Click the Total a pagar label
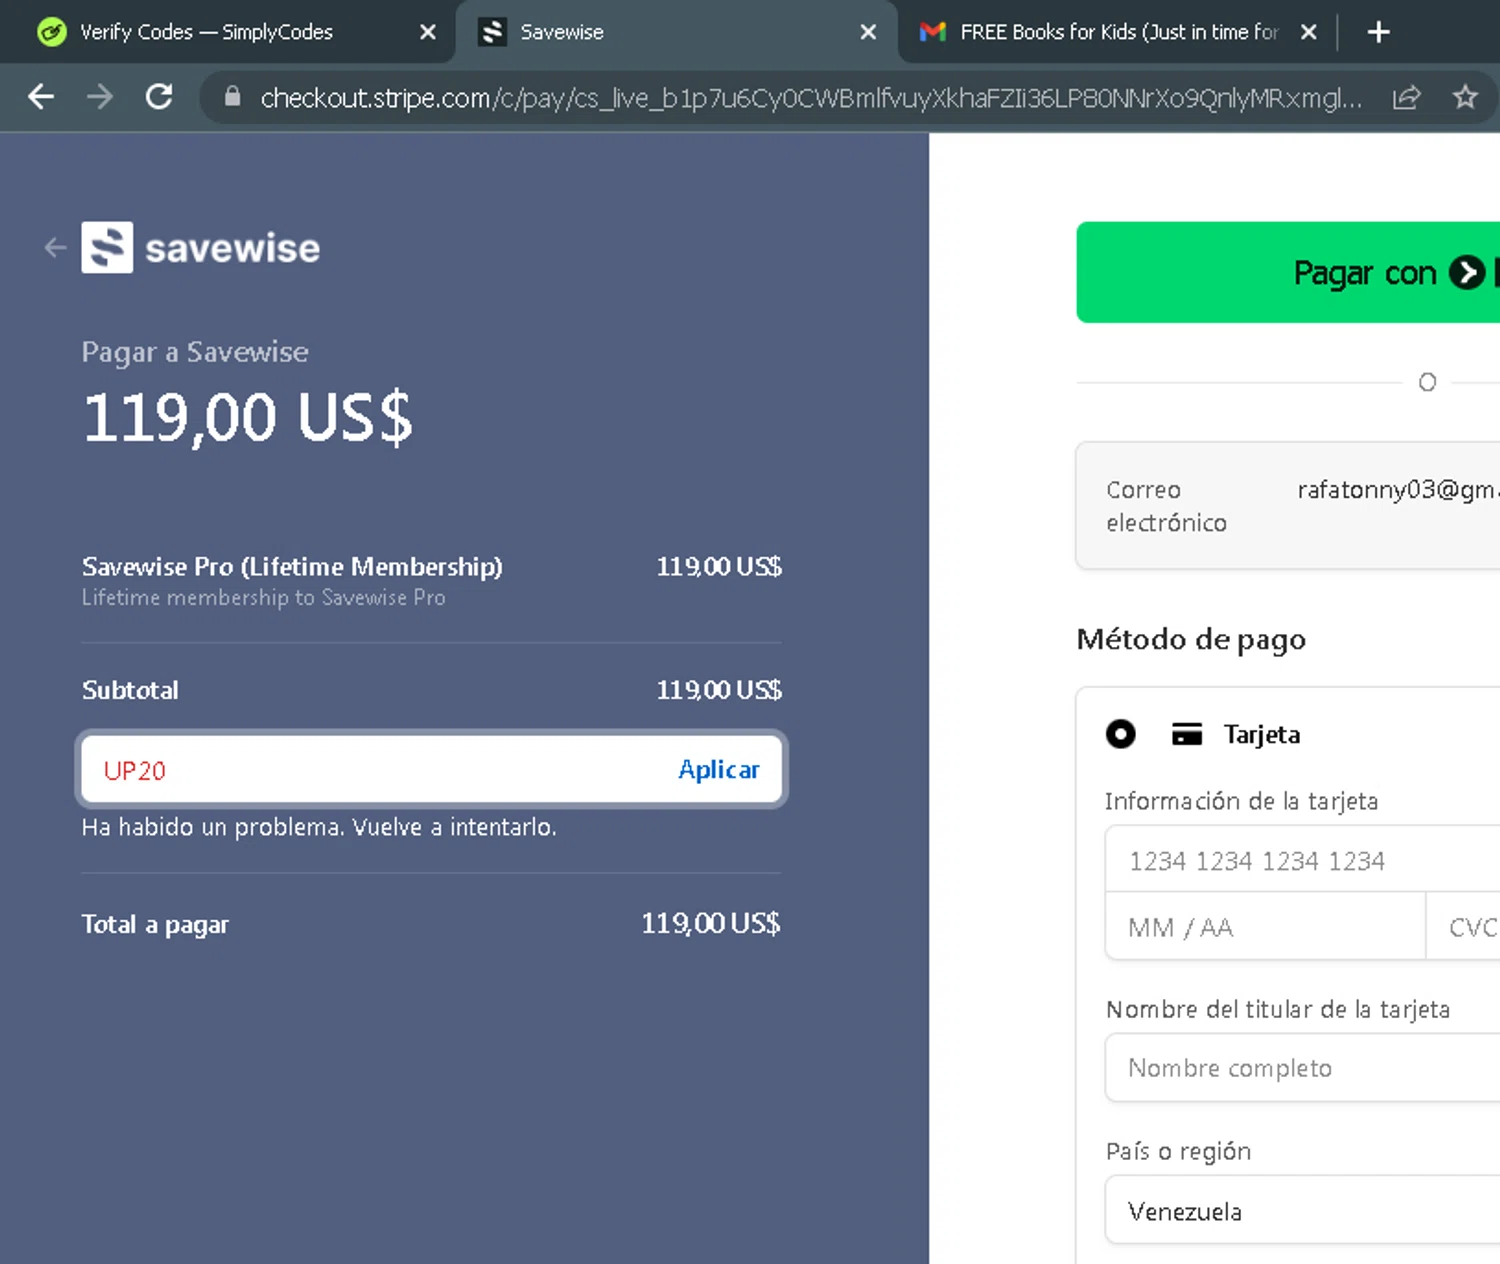 point(155,925)
